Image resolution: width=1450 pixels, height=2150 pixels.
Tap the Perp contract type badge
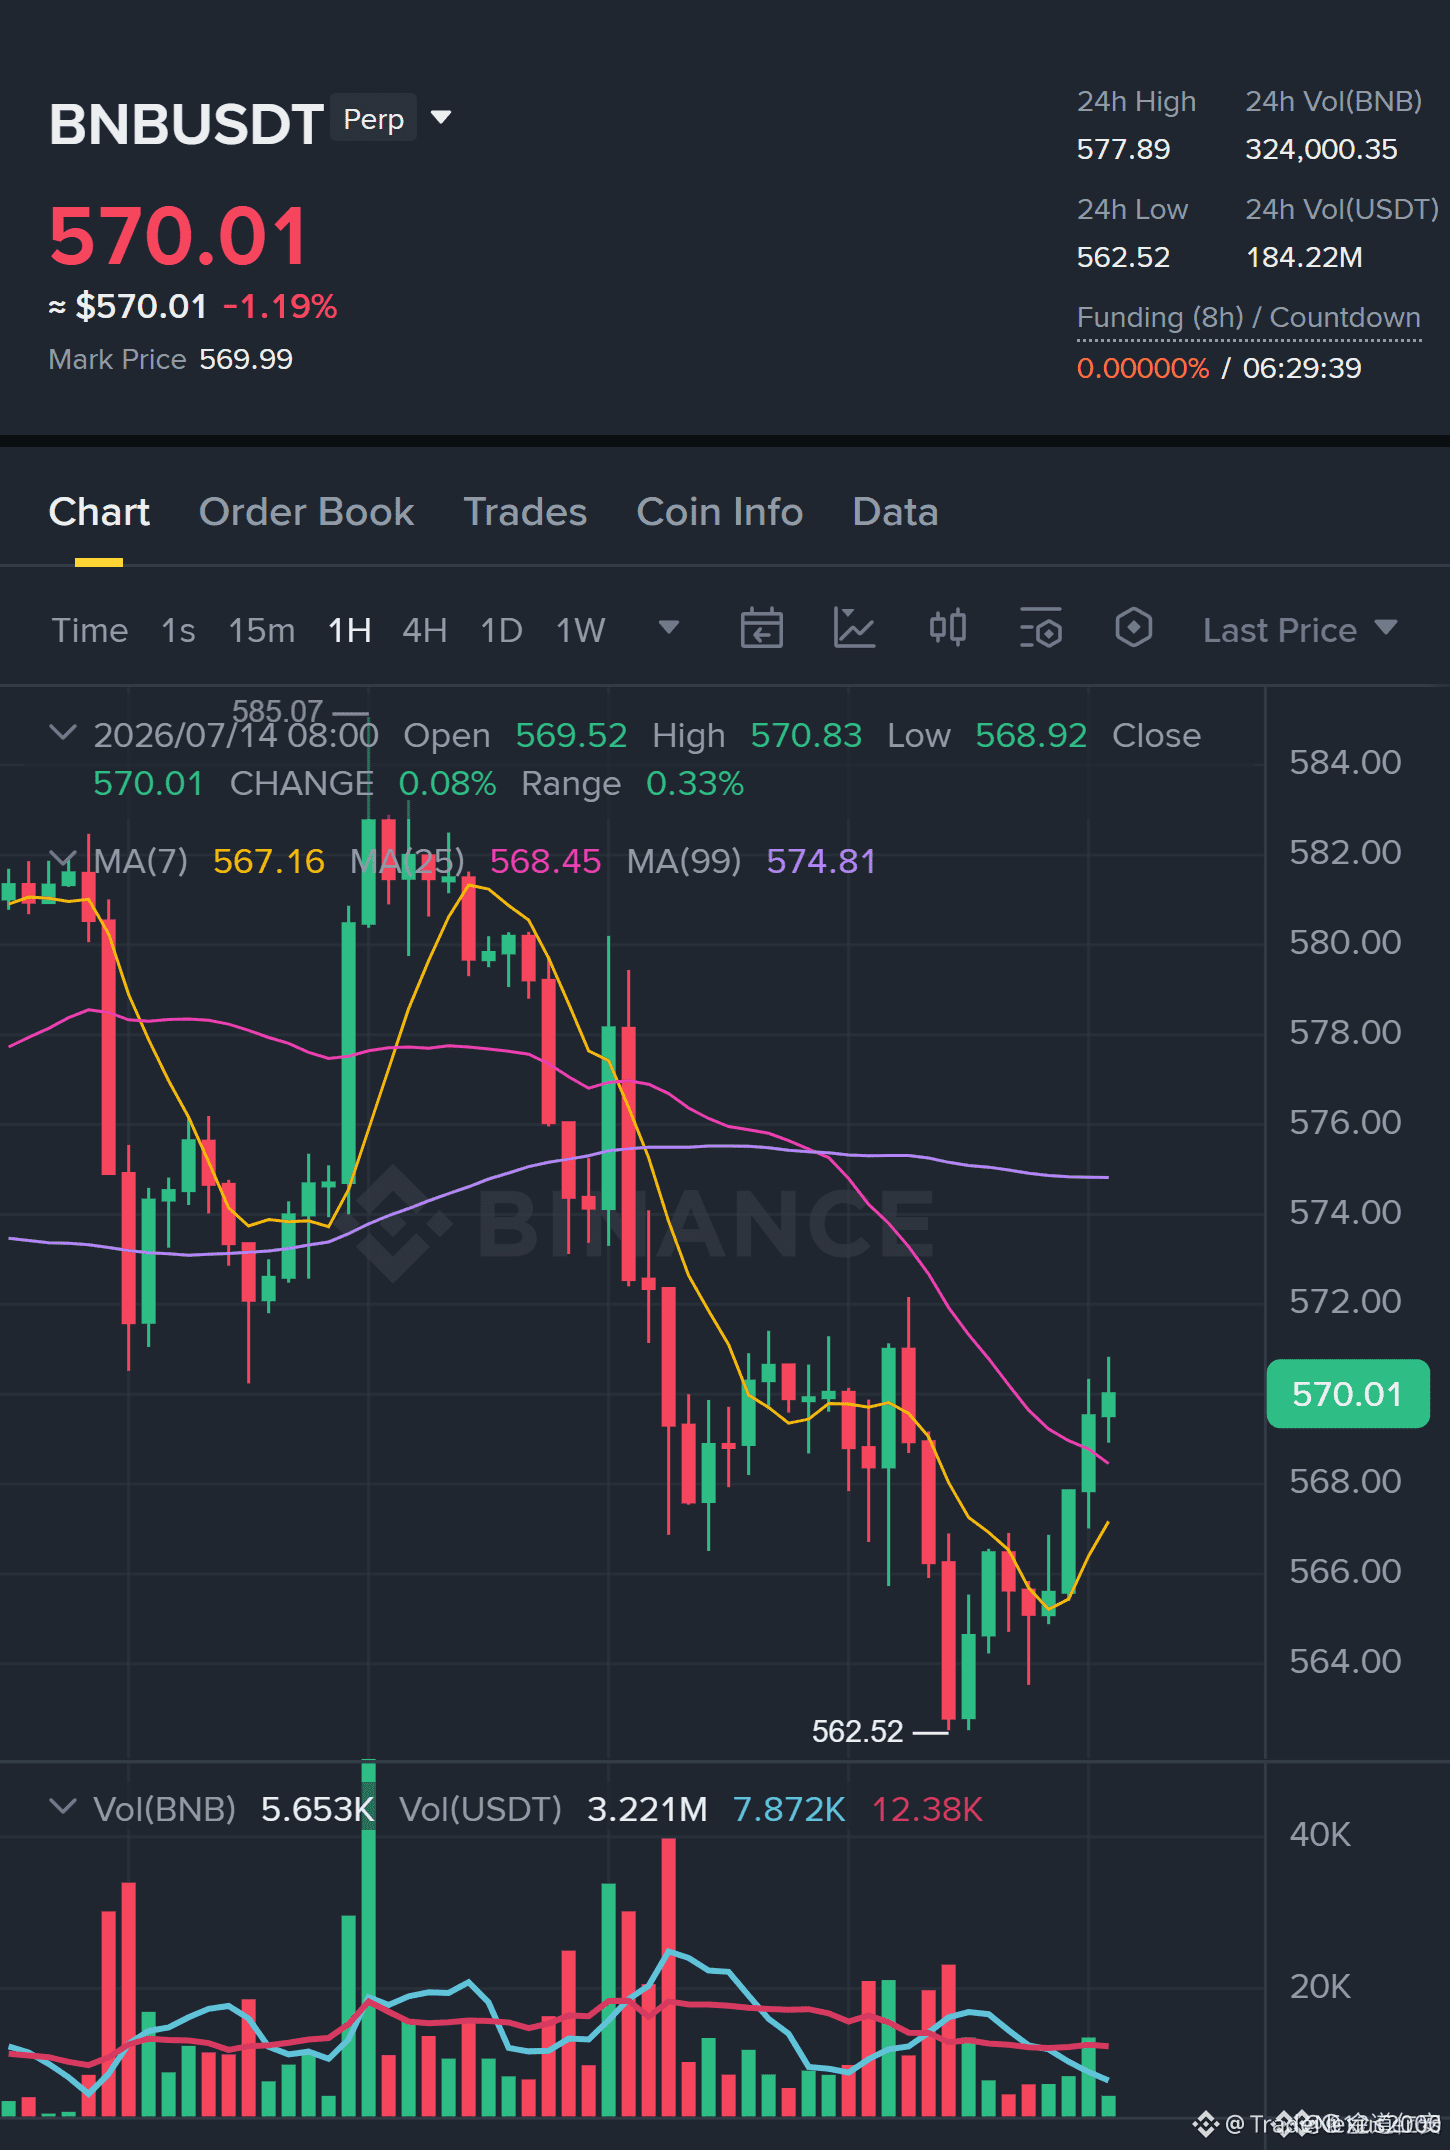click(373, 119)
